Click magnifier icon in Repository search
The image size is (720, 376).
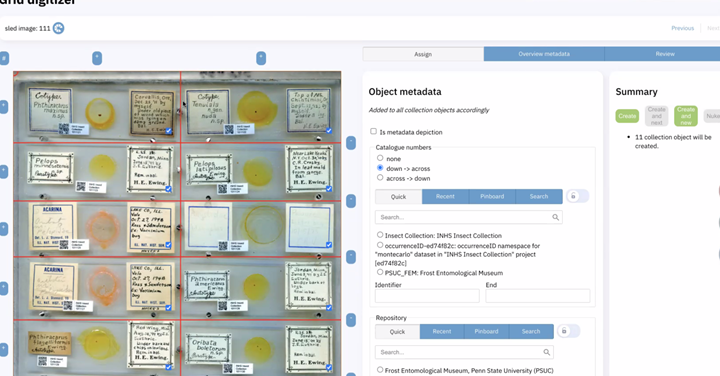pyautogui.click(x=546, y=352)
